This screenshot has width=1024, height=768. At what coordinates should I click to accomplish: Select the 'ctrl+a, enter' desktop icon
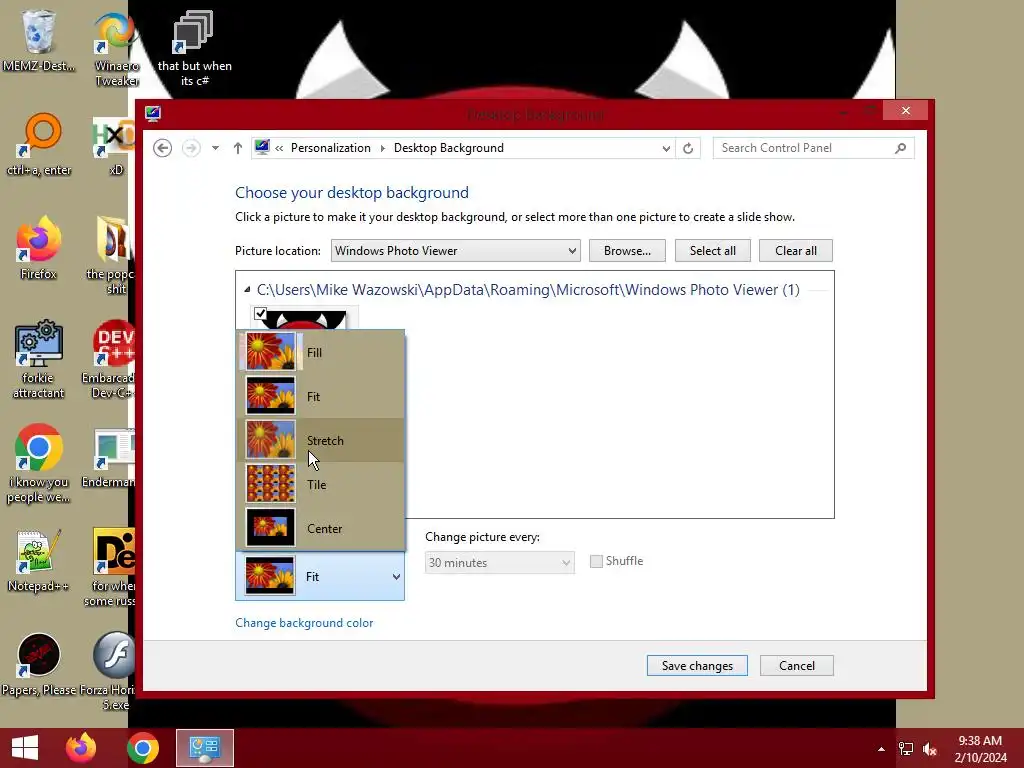[x=39, y=145]
